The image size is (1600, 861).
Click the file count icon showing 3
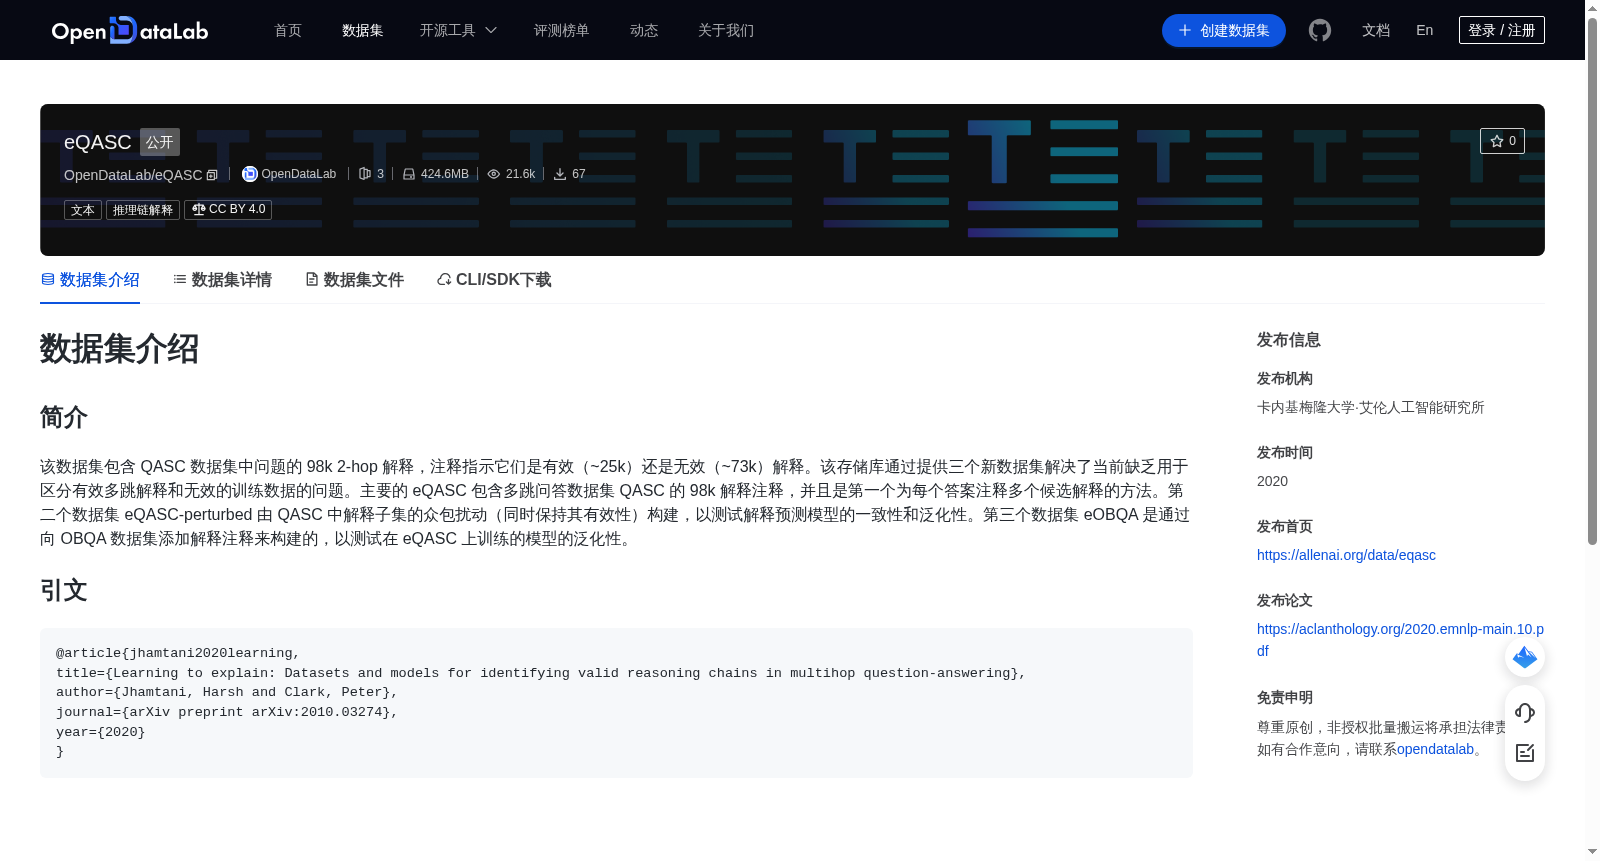click(x=365, y=174)
